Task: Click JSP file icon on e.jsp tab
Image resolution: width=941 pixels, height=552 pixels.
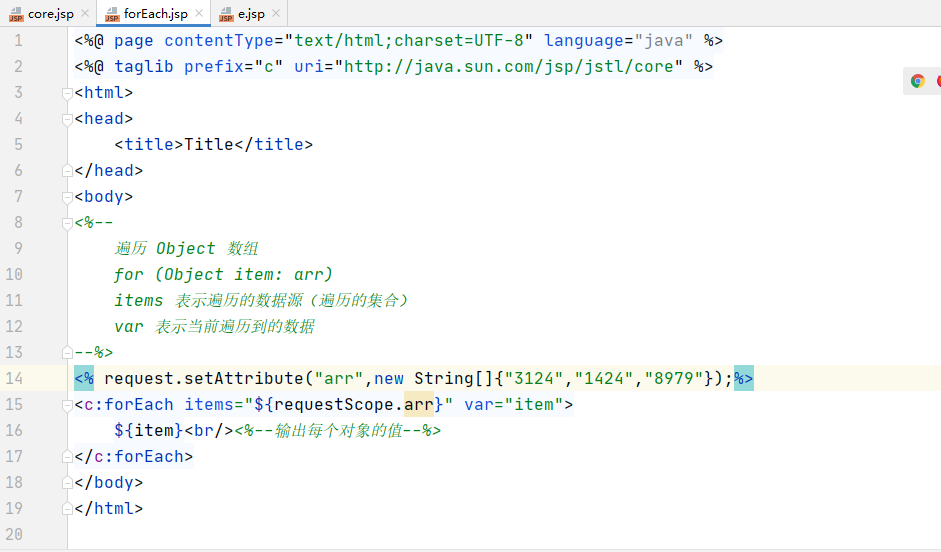Action: click(226, 14)
